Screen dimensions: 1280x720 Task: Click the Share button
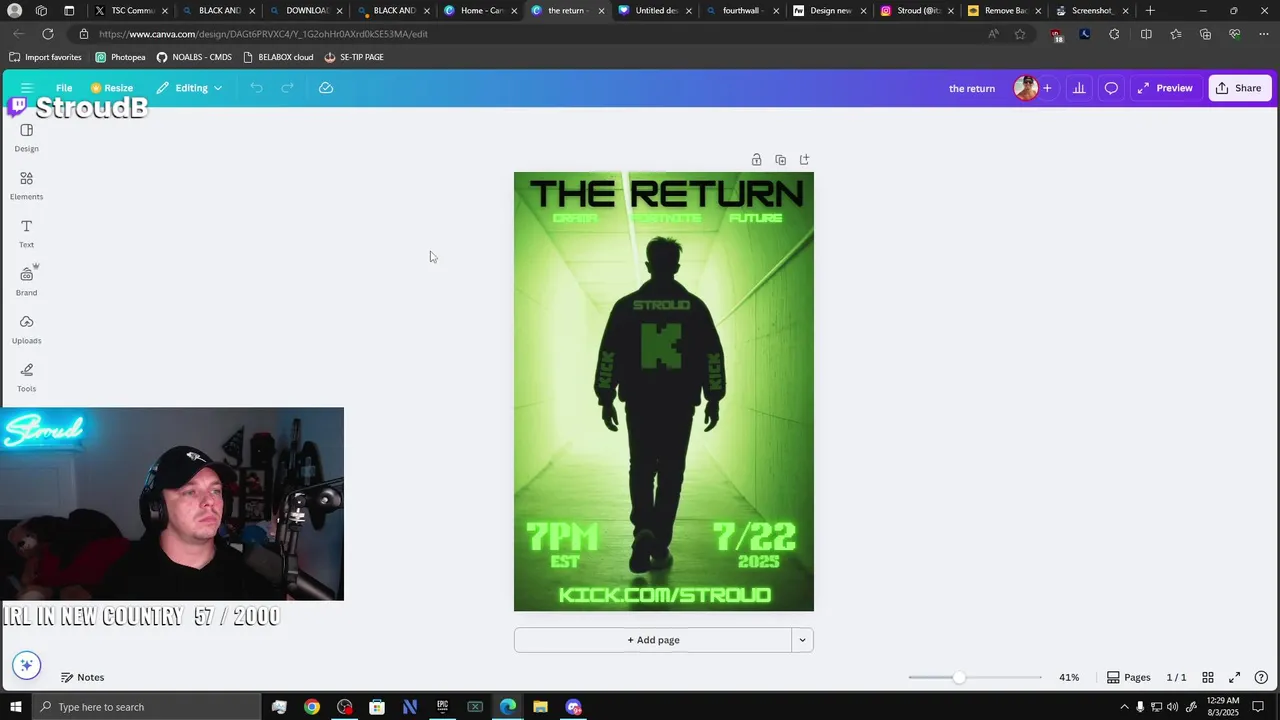[1238, 88]
